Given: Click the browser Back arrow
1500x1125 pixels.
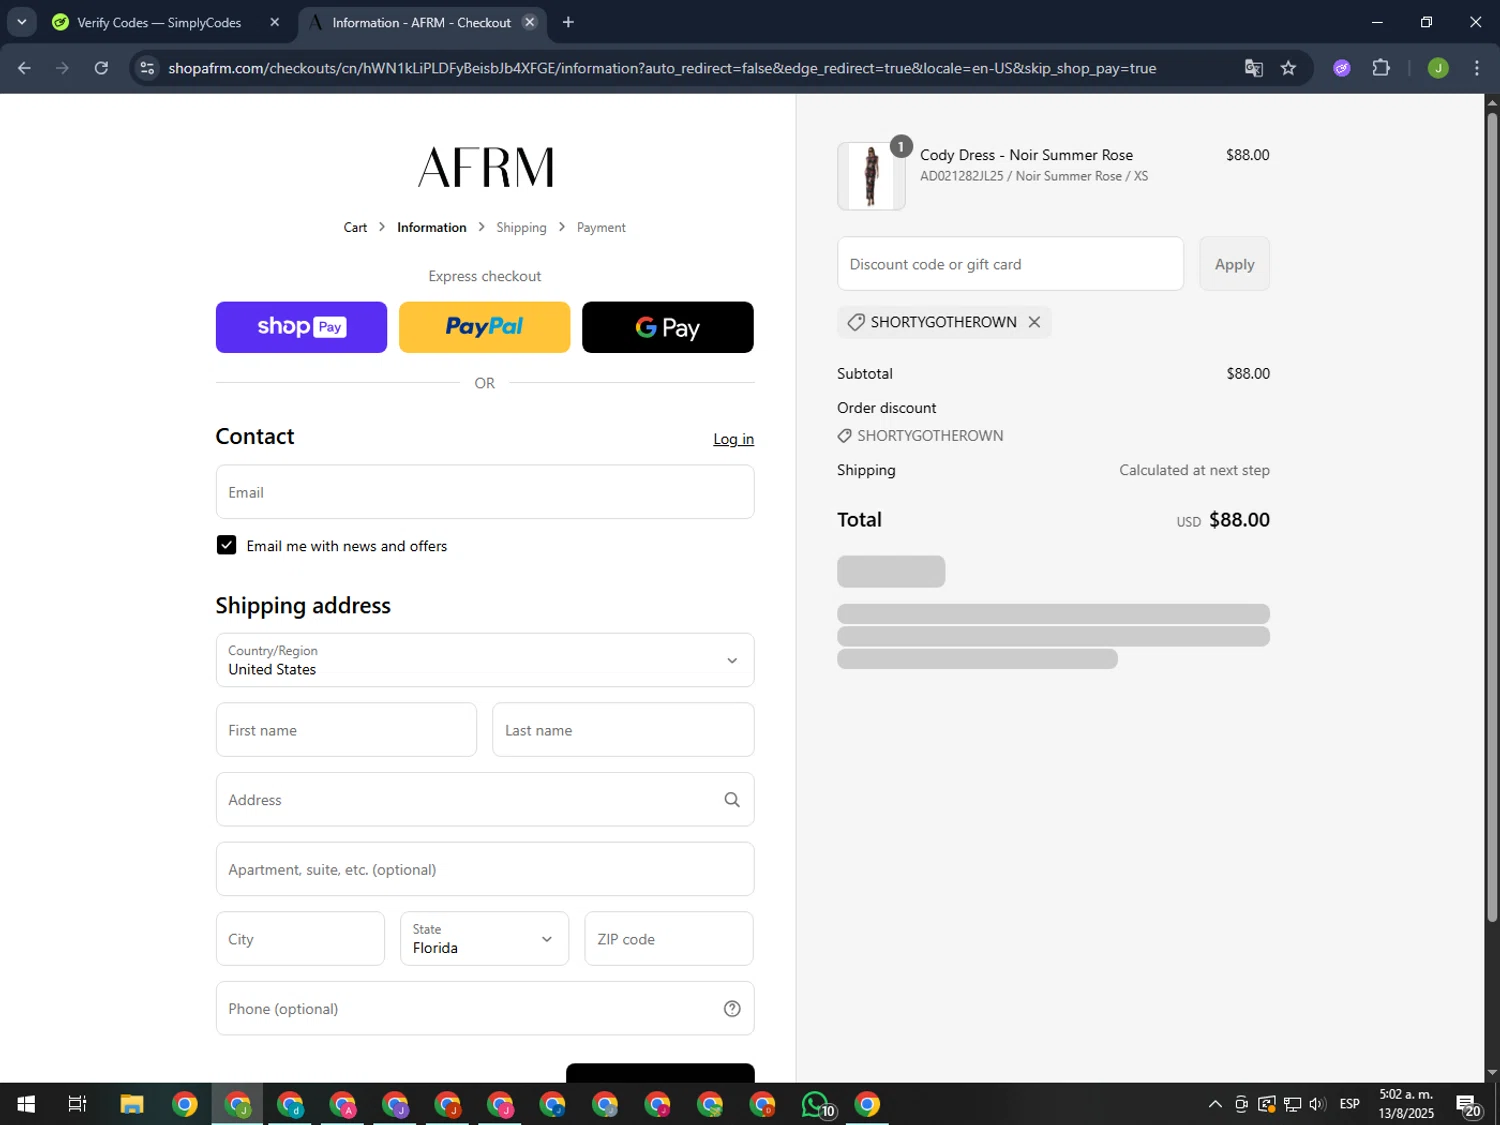Looking at the screenshot, I should click(x=24, y=68).
